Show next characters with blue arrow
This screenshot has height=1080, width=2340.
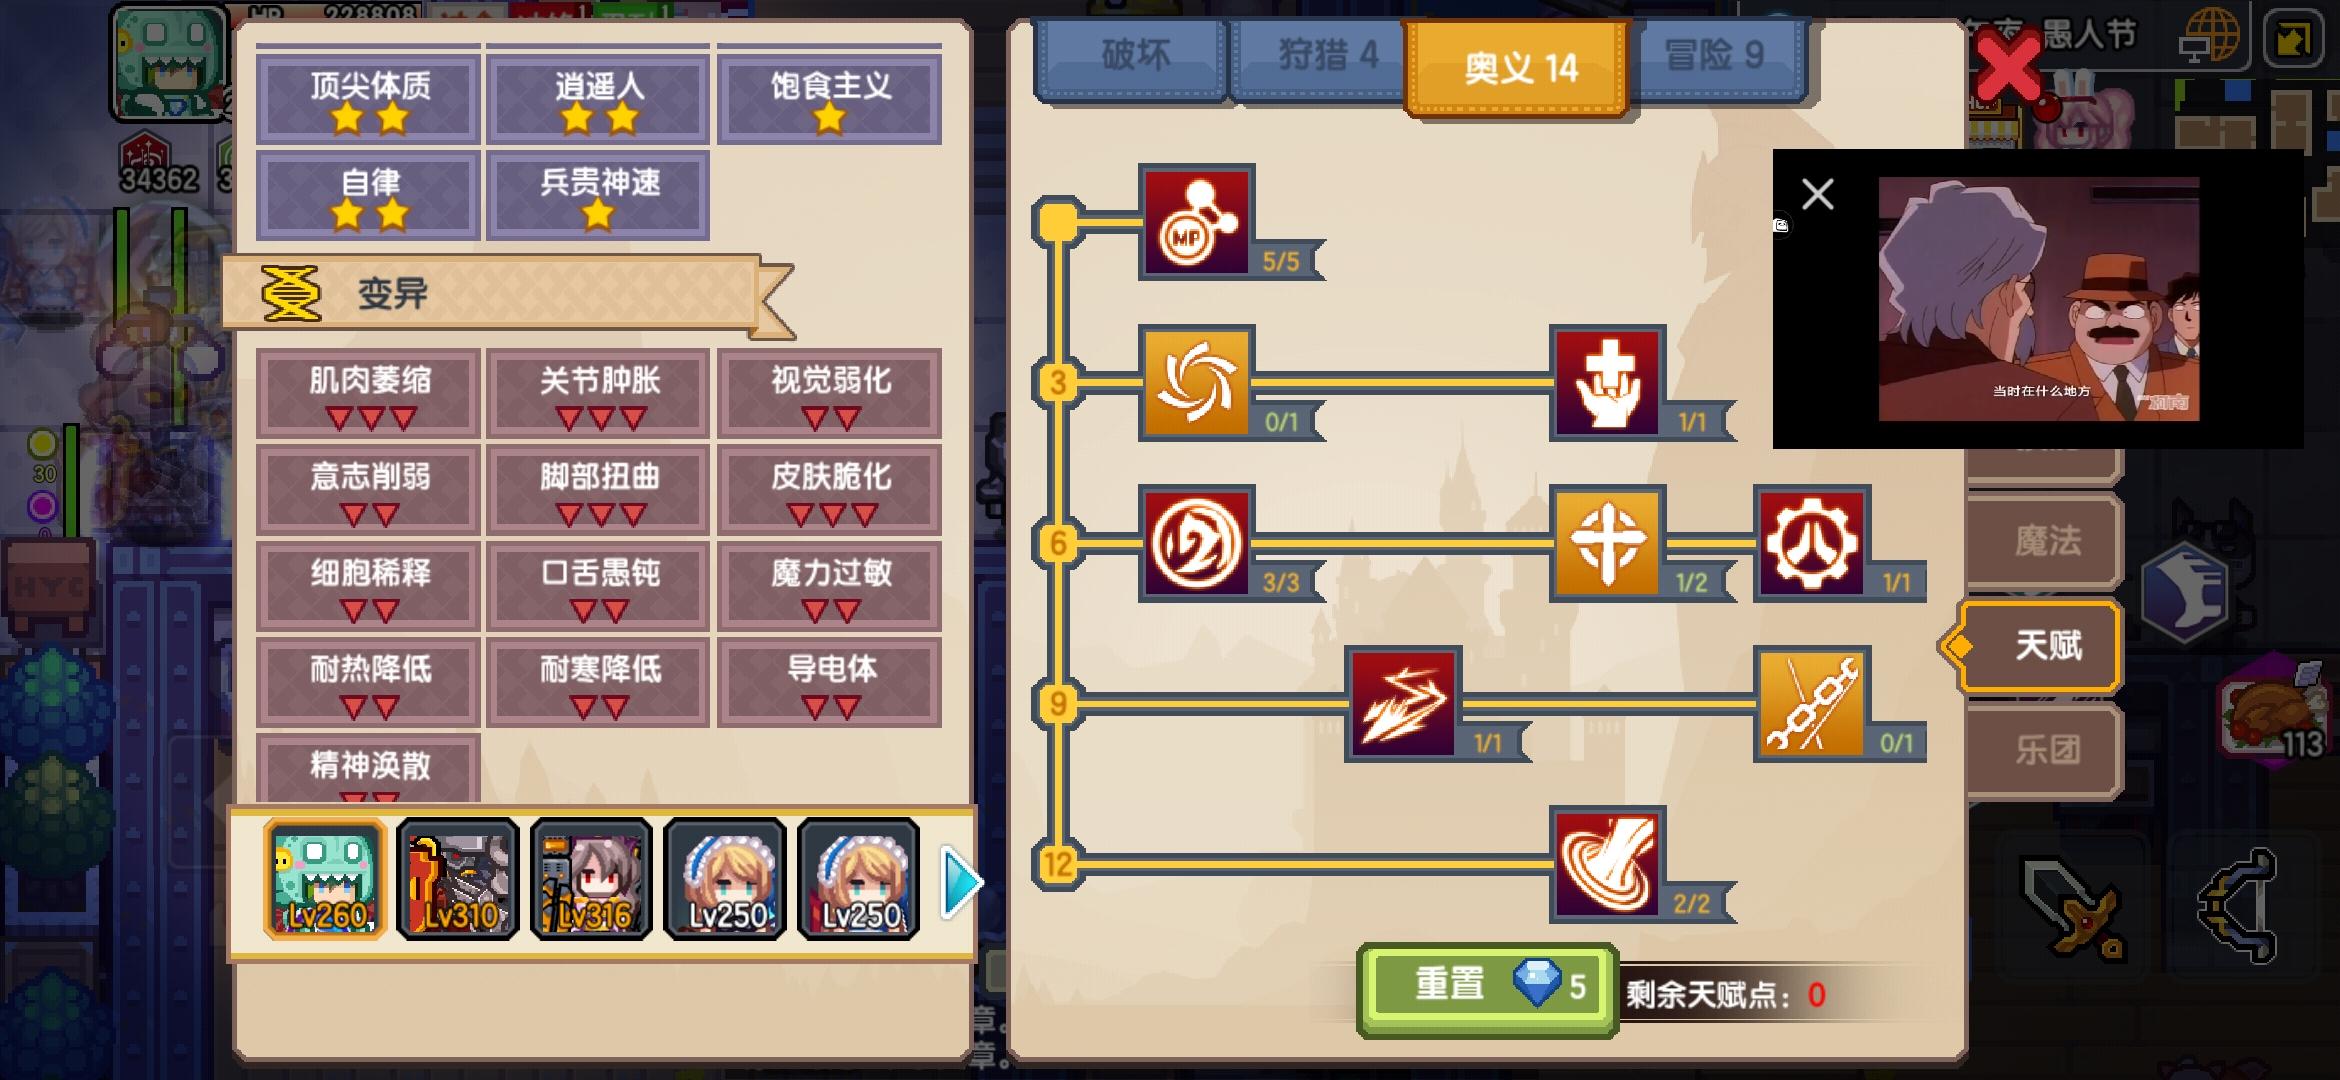pyautogui.click(x=961, y=882)
